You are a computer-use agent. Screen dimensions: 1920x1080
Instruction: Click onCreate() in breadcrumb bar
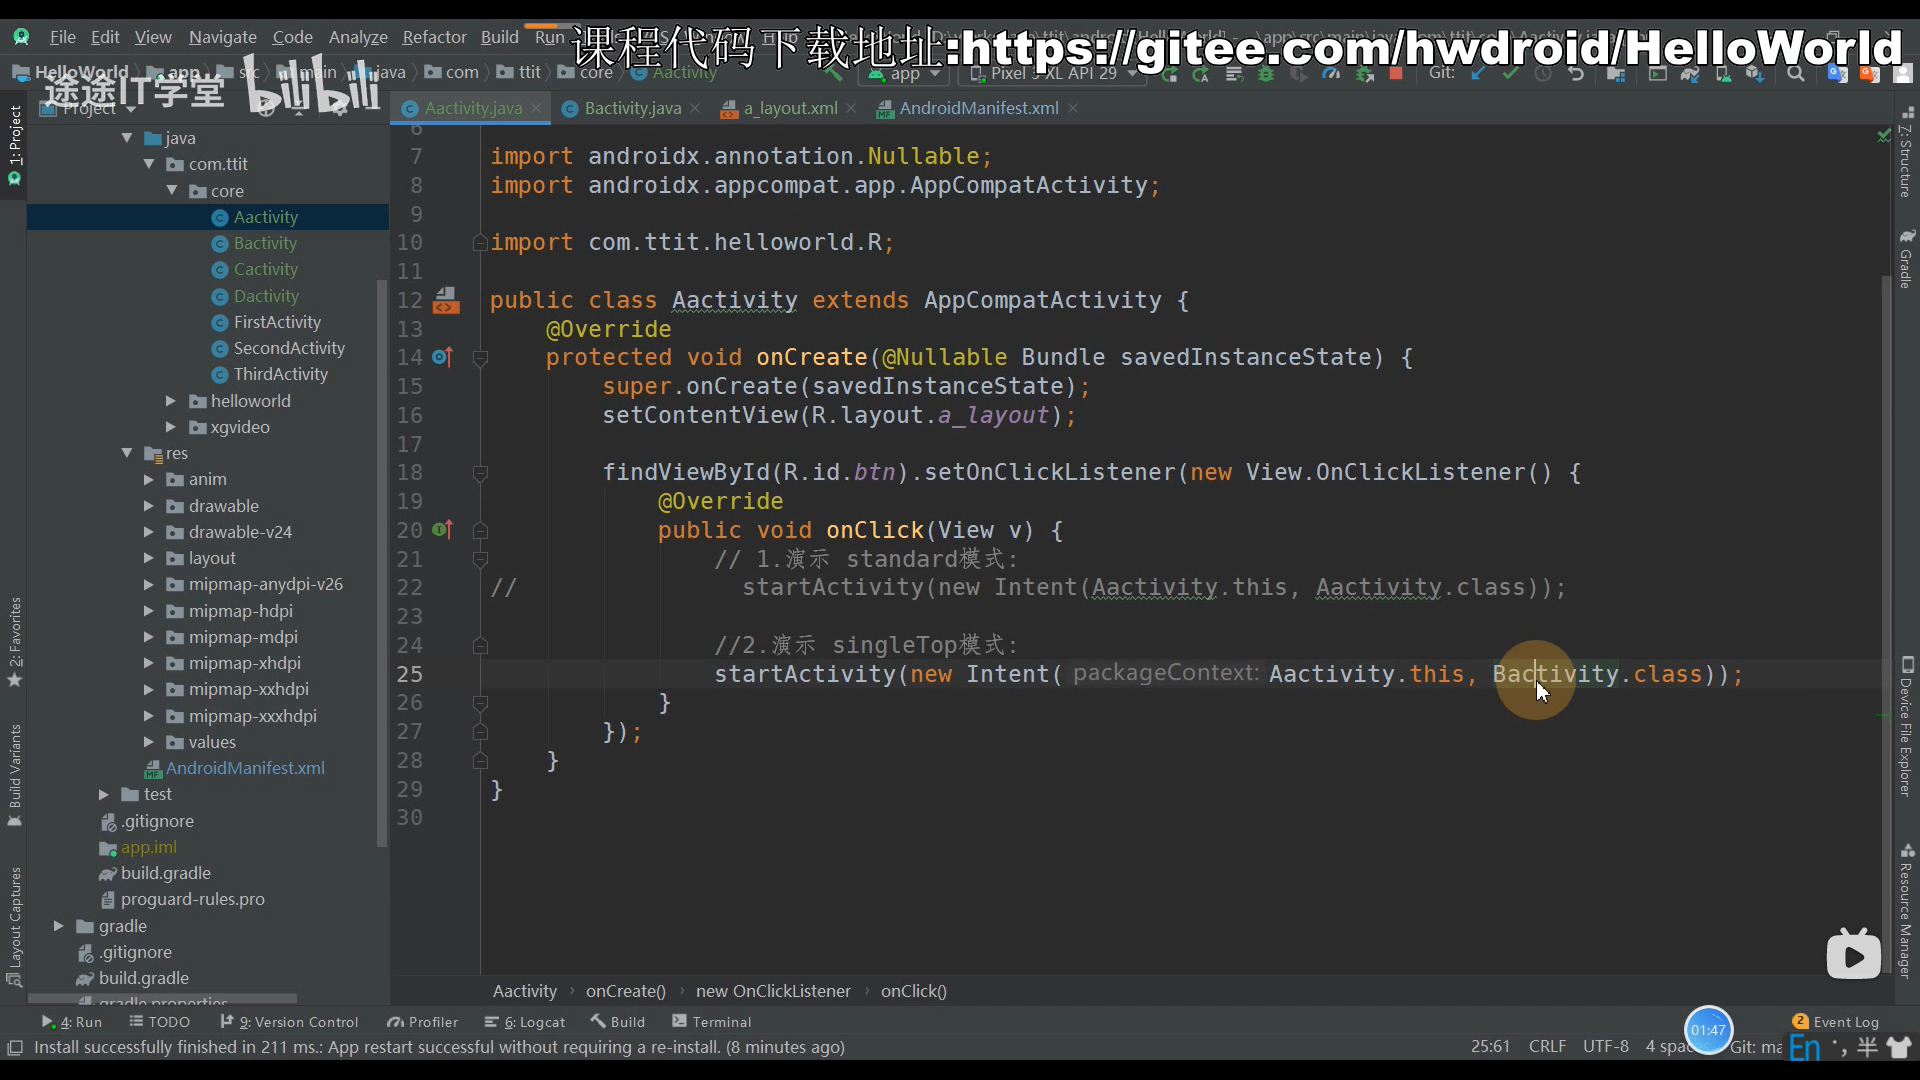625,991
